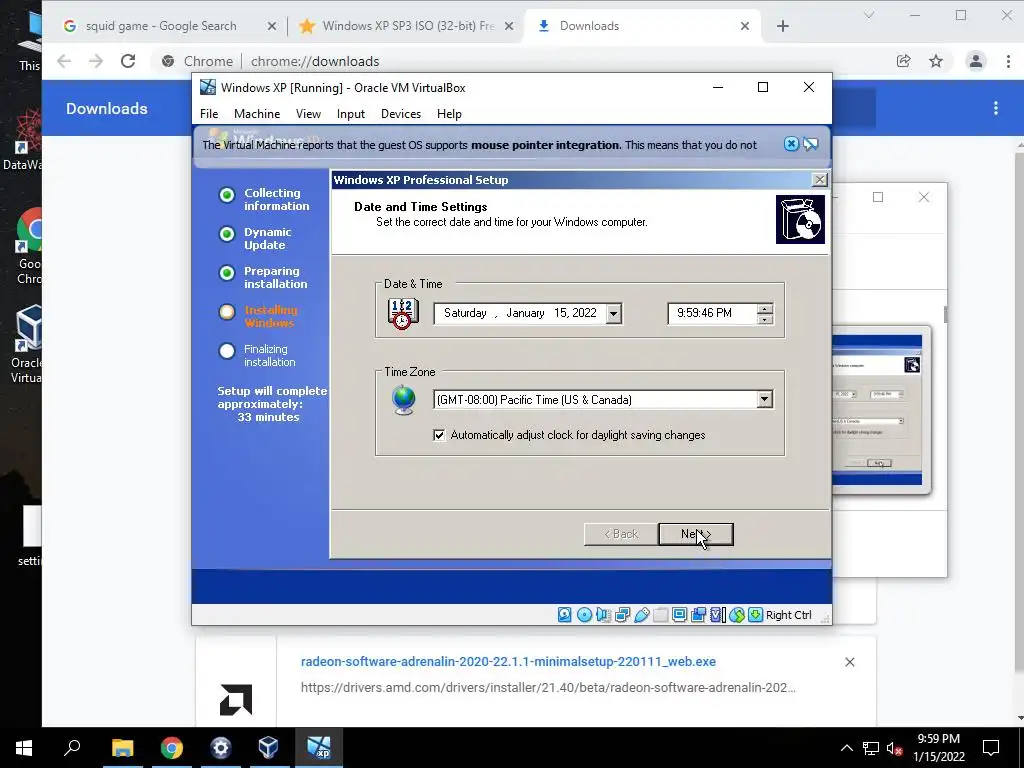1024x768 pixels.
Task: Show hidden system tray icons
Action: (x=846, y=748)
